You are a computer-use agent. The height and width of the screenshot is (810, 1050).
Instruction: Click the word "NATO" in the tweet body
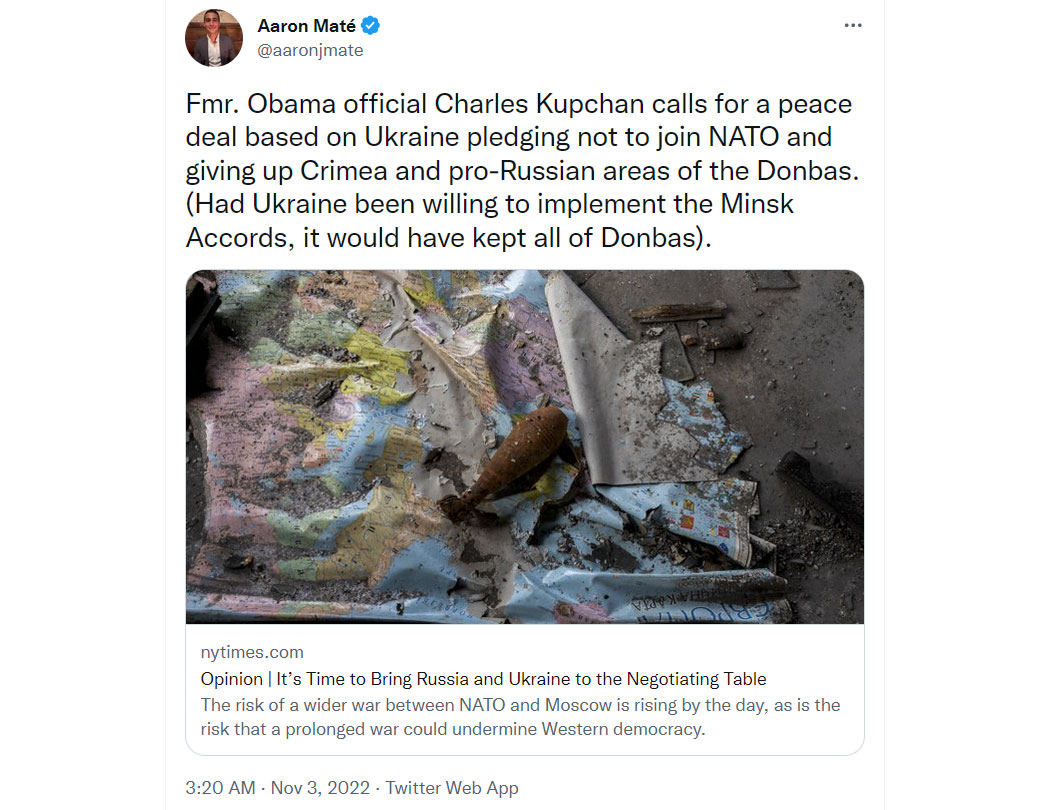(743, 138)
